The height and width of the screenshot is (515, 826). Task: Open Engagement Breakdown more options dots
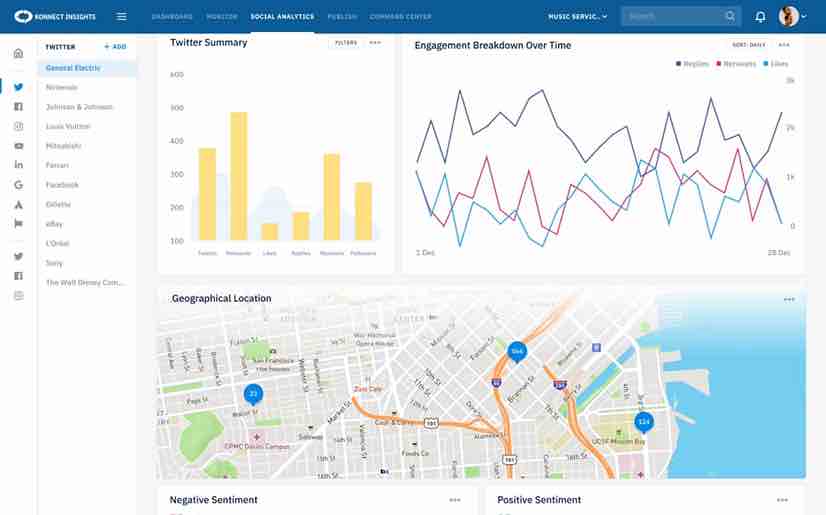click(x=784, y=45)
